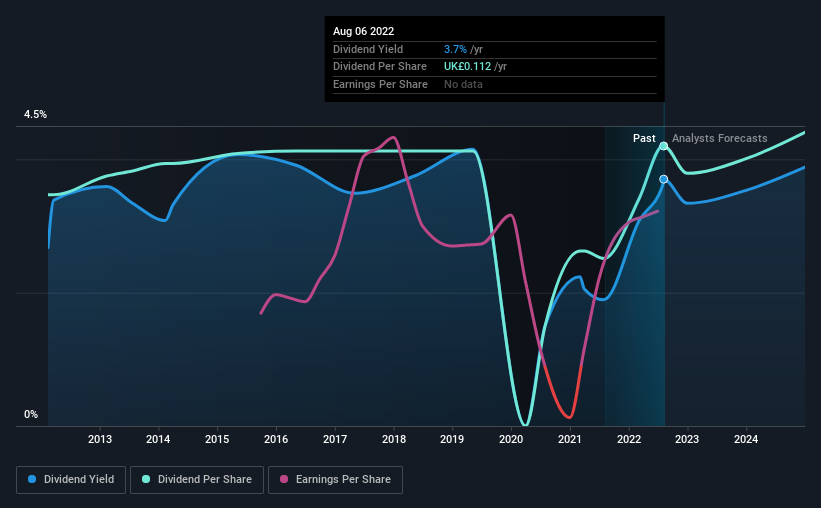Click the 2021 x-axis year label

point(570,439)
